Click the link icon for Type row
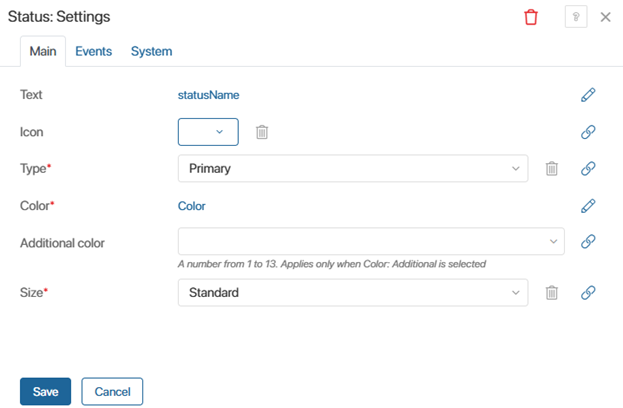 (x=588, y=168)
